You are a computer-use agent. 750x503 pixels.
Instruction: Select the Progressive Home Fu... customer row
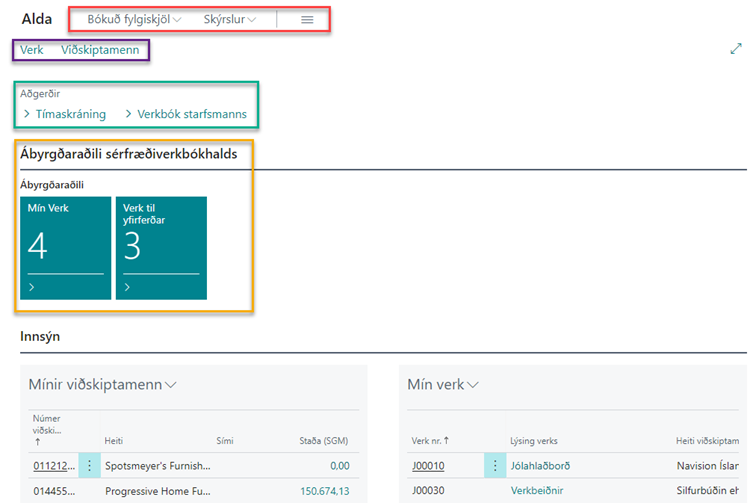158,491
